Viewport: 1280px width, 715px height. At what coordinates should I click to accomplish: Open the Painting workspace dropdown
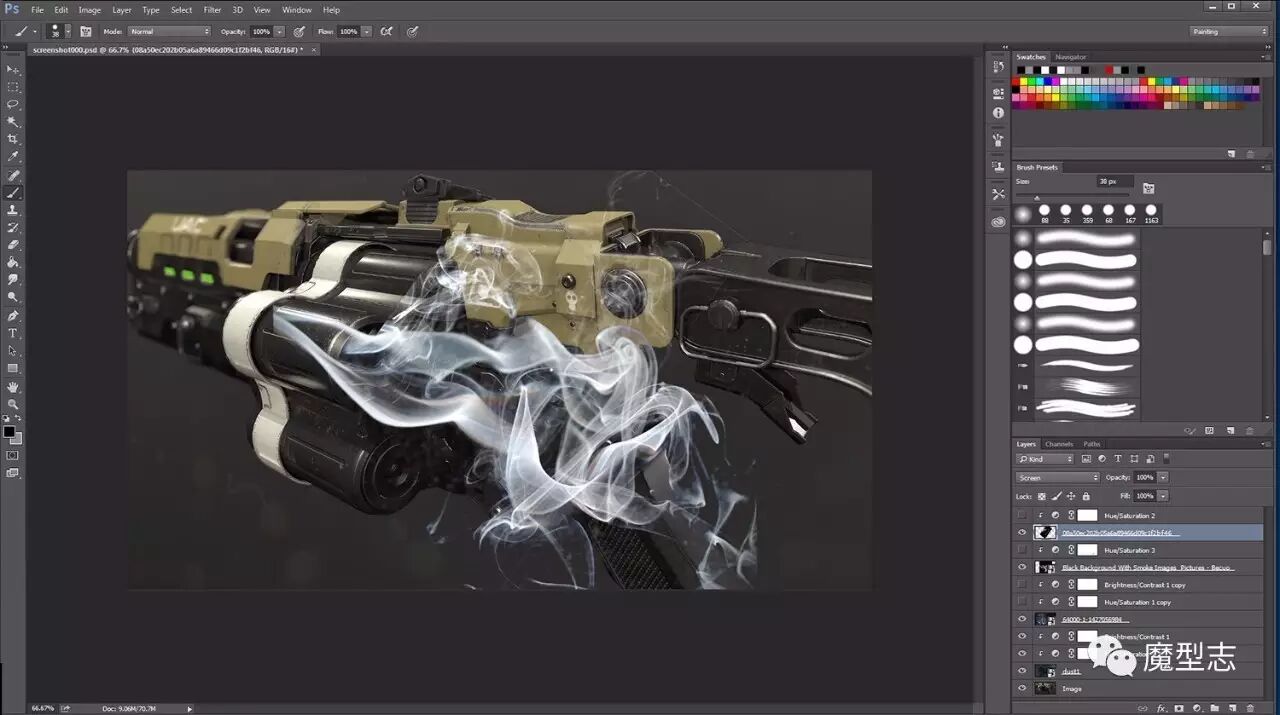[x=1229, y=31]
